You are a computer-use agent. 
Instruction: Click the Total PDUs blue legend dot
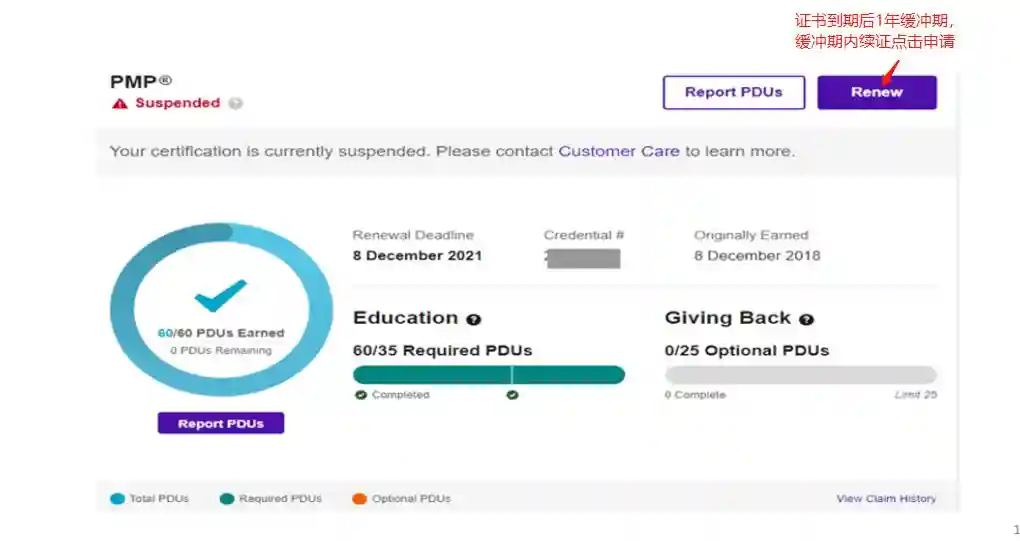pos(117,498)
